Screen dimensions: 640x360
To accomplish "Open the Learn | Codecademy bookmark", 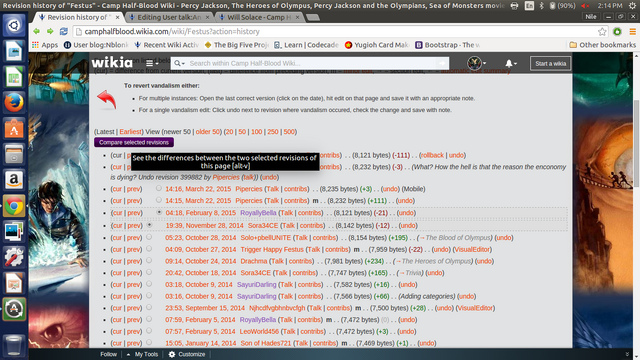I will (306, 45).
